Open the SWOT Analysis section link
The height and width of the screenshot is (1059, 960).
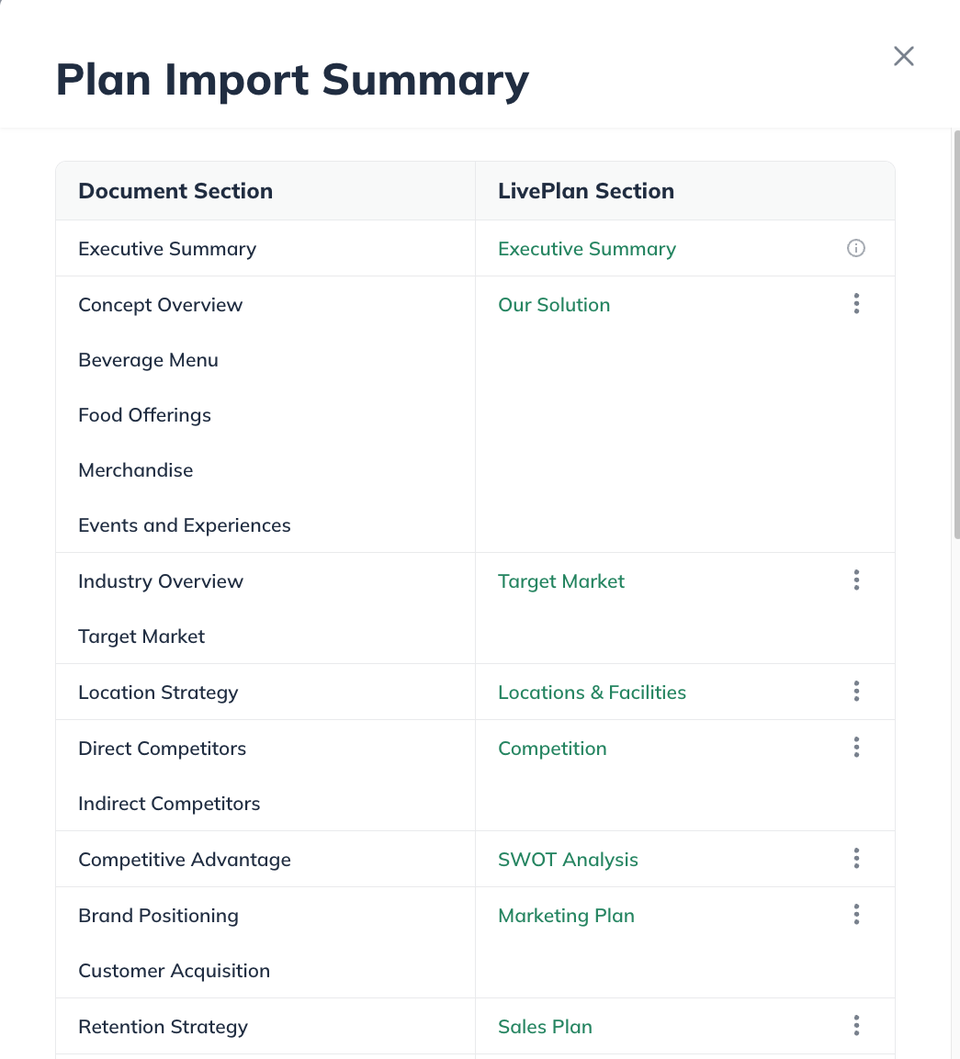pos(567,860)
